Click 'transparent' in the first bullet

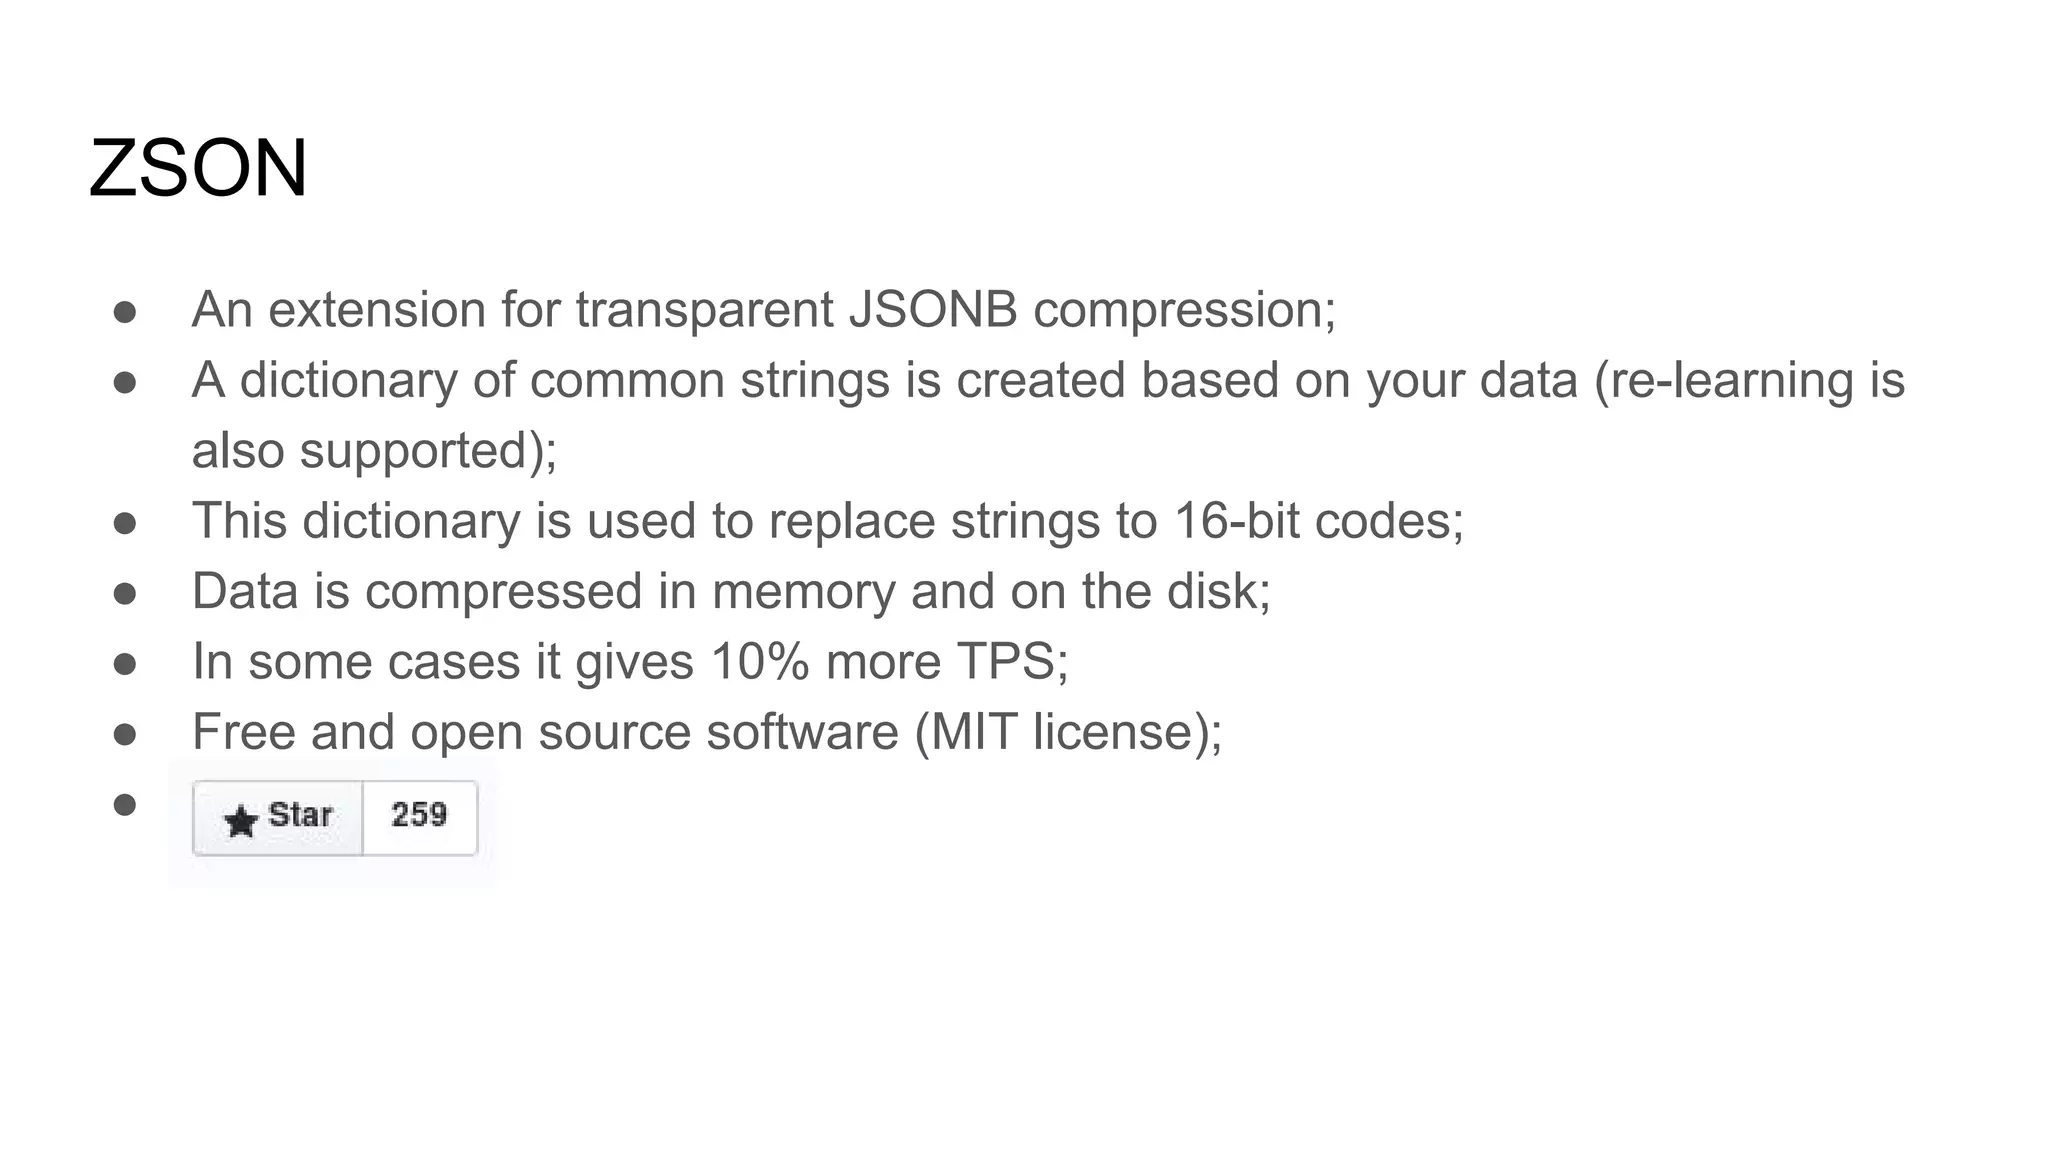tap(704, 310)
